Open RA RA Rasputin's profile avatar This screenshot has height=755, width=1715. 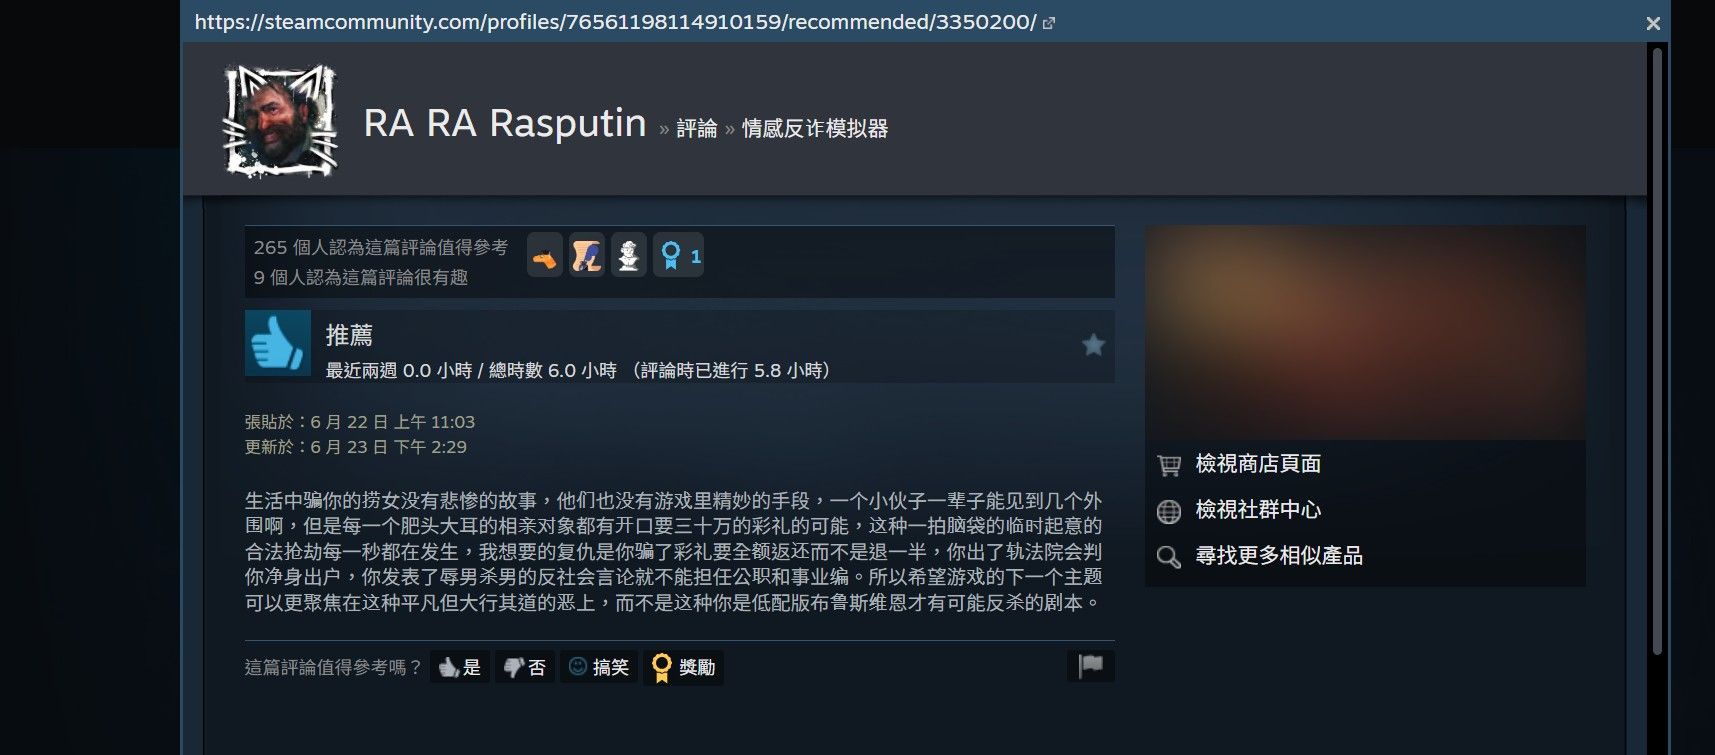[x=280, y=121]
